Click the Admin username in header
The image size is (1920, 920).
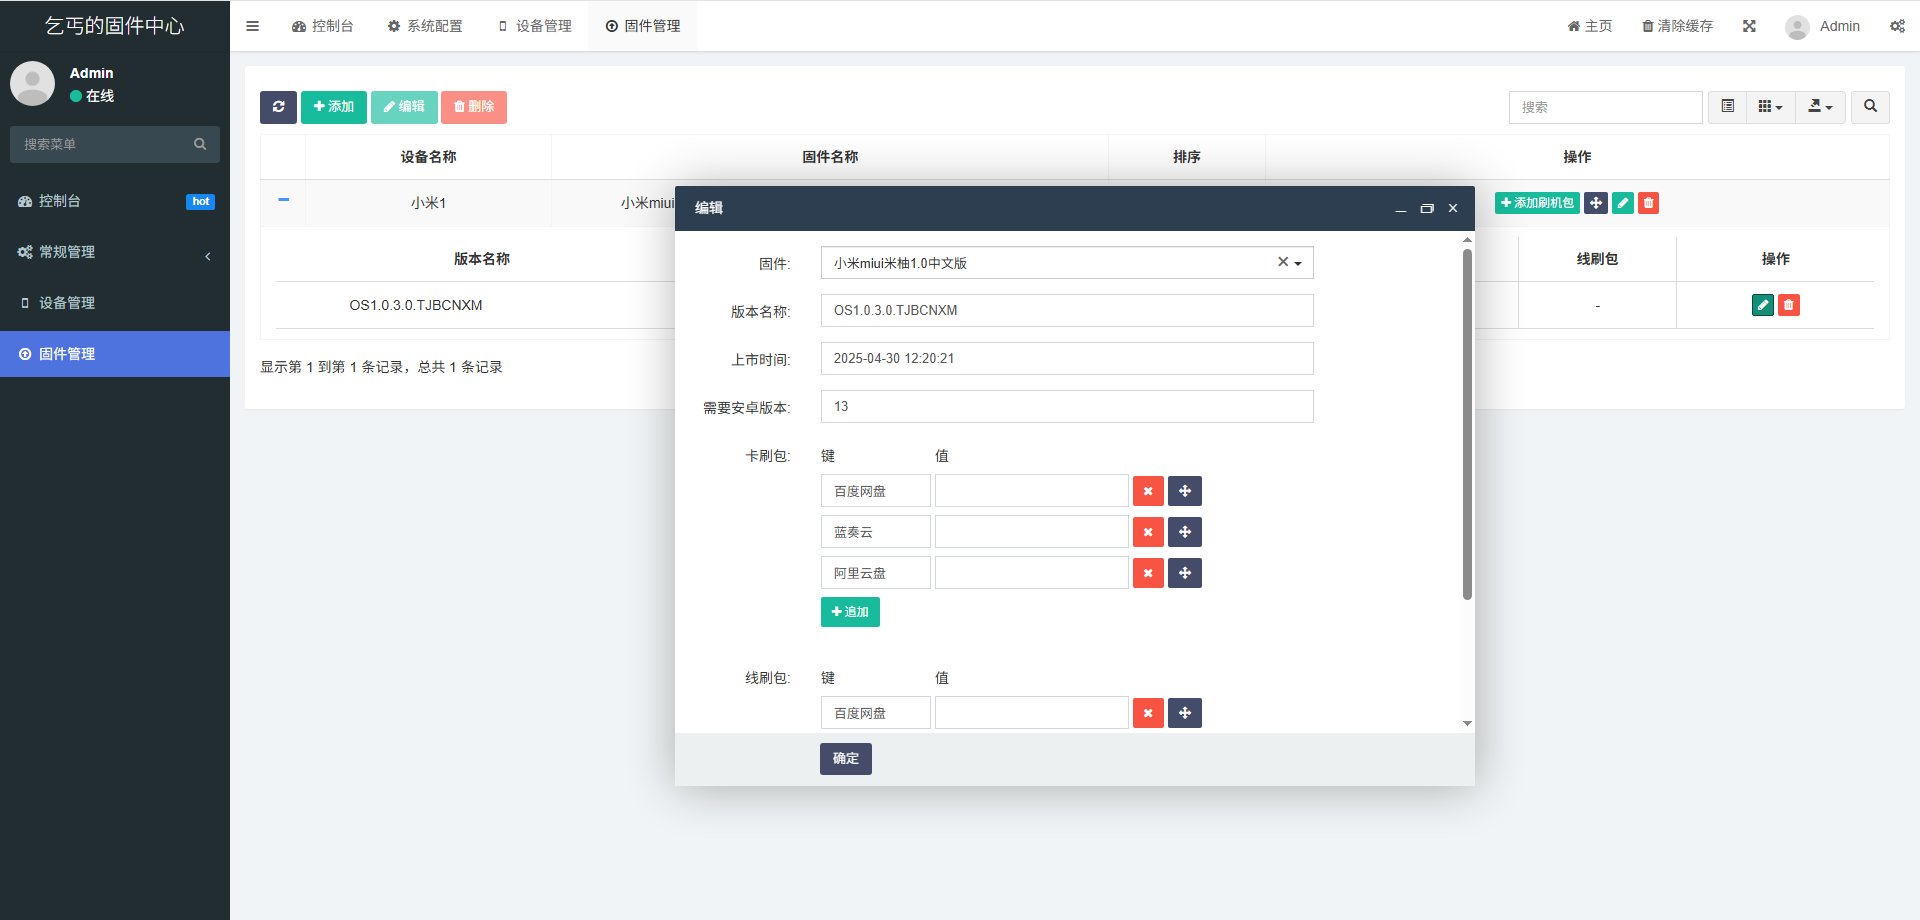1840,26
